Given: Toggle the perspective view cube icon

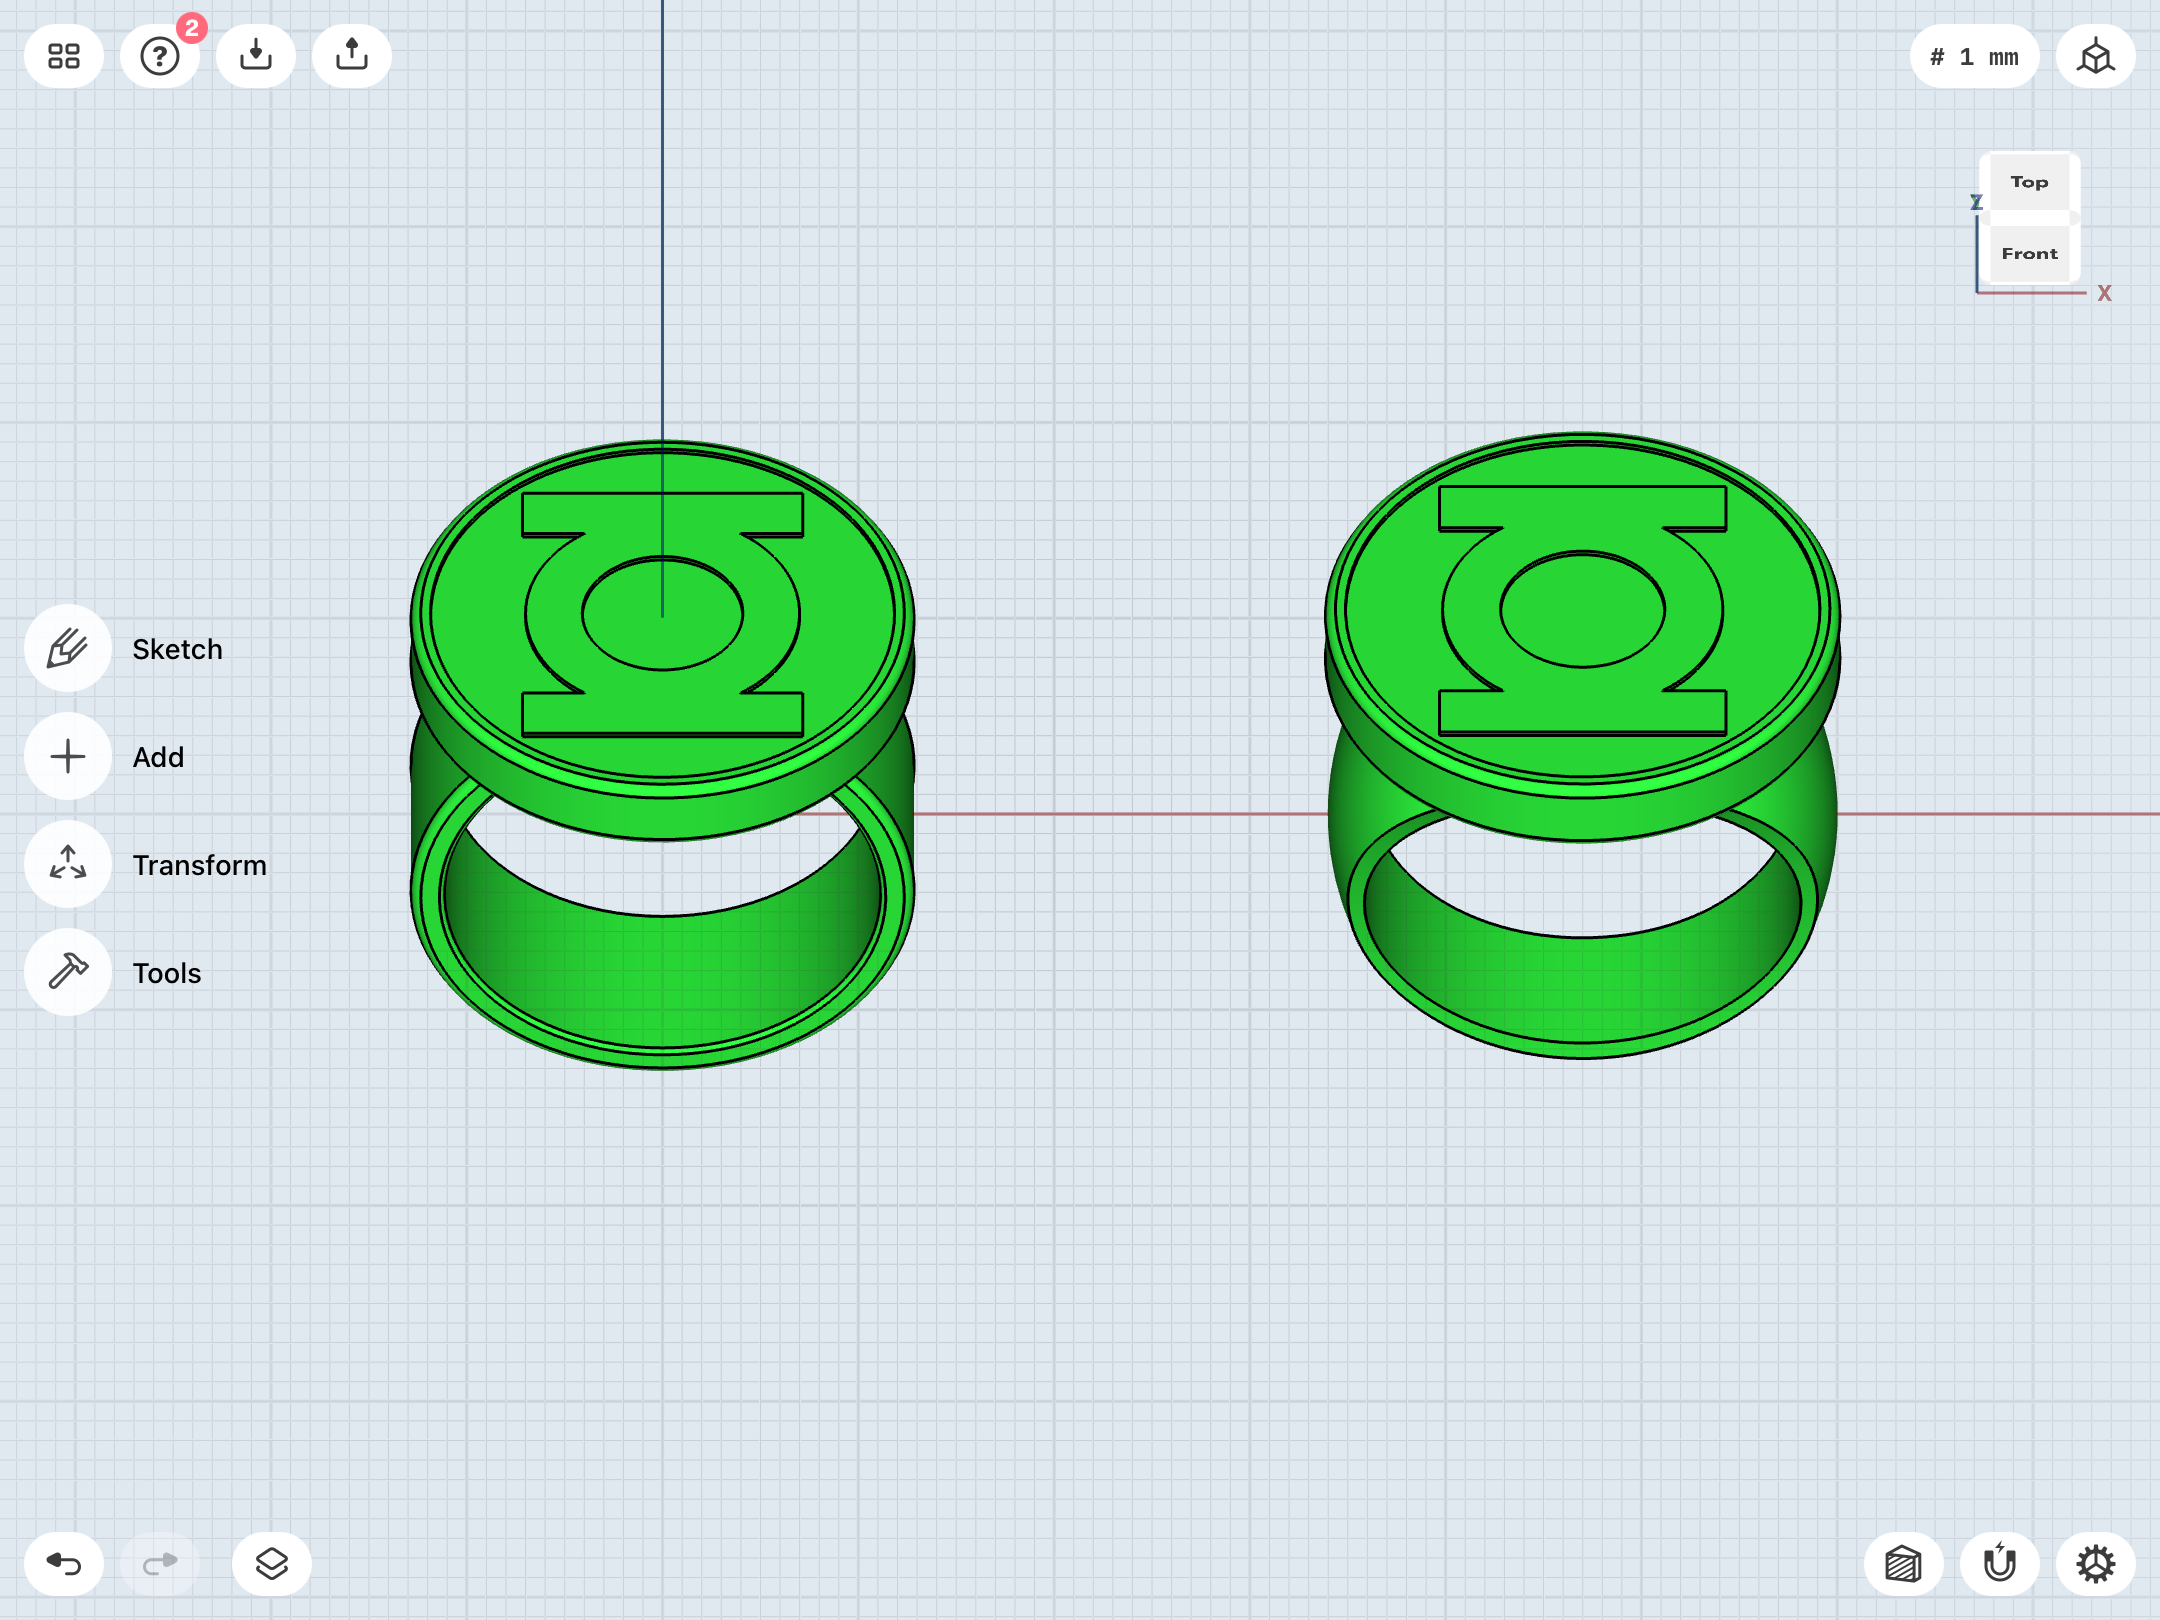Looking at the screenshot, I should 2096,56.
